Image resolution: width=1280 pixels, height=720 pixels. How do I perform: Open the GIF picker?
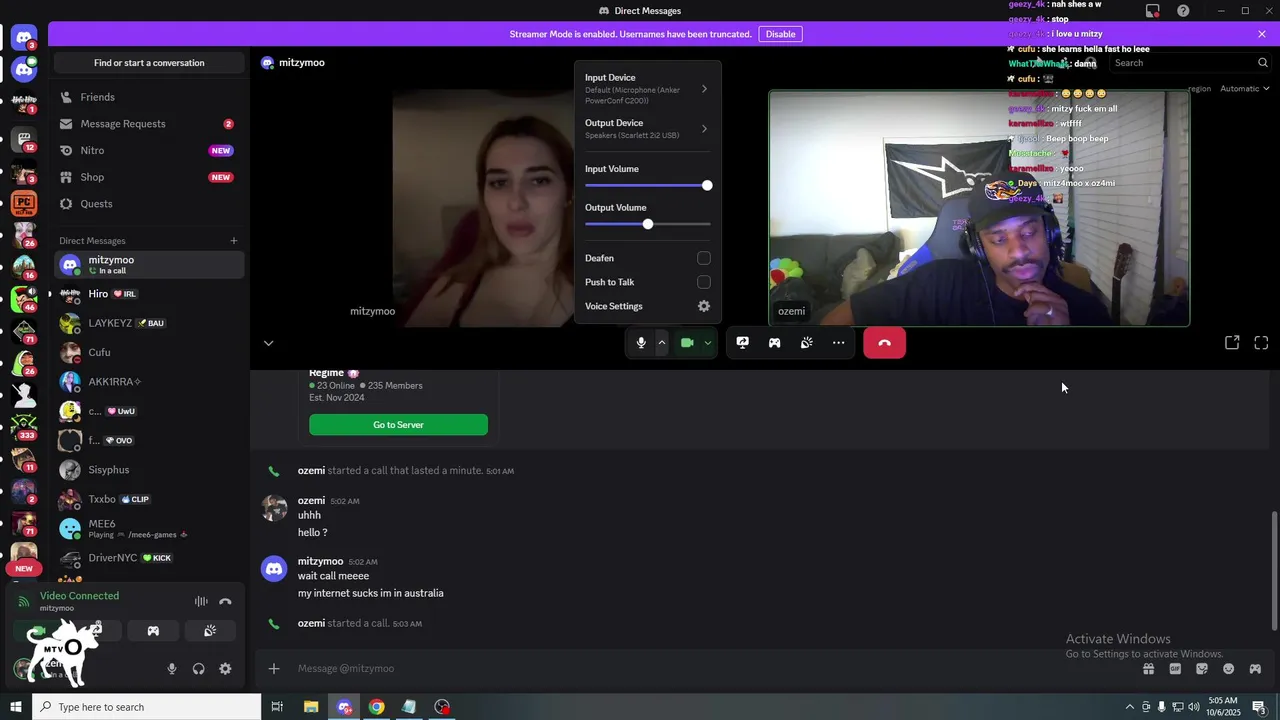tap(1175, 669)
